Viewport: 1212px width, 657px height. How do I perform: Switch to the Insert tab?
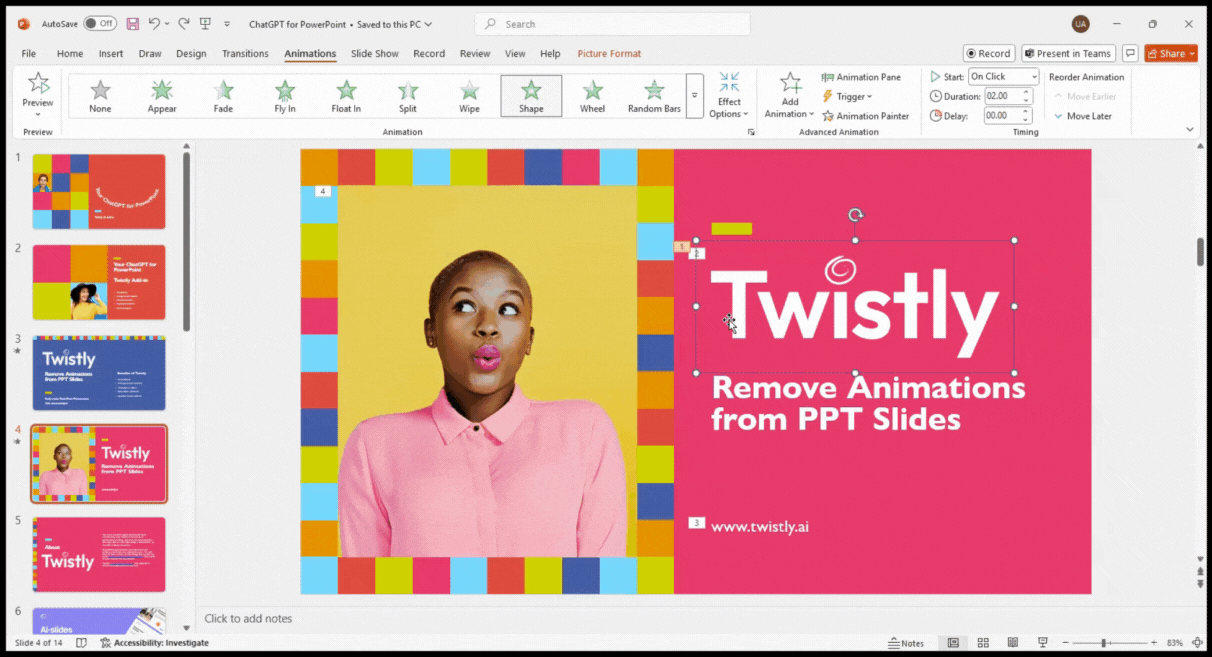coord(111,54)
